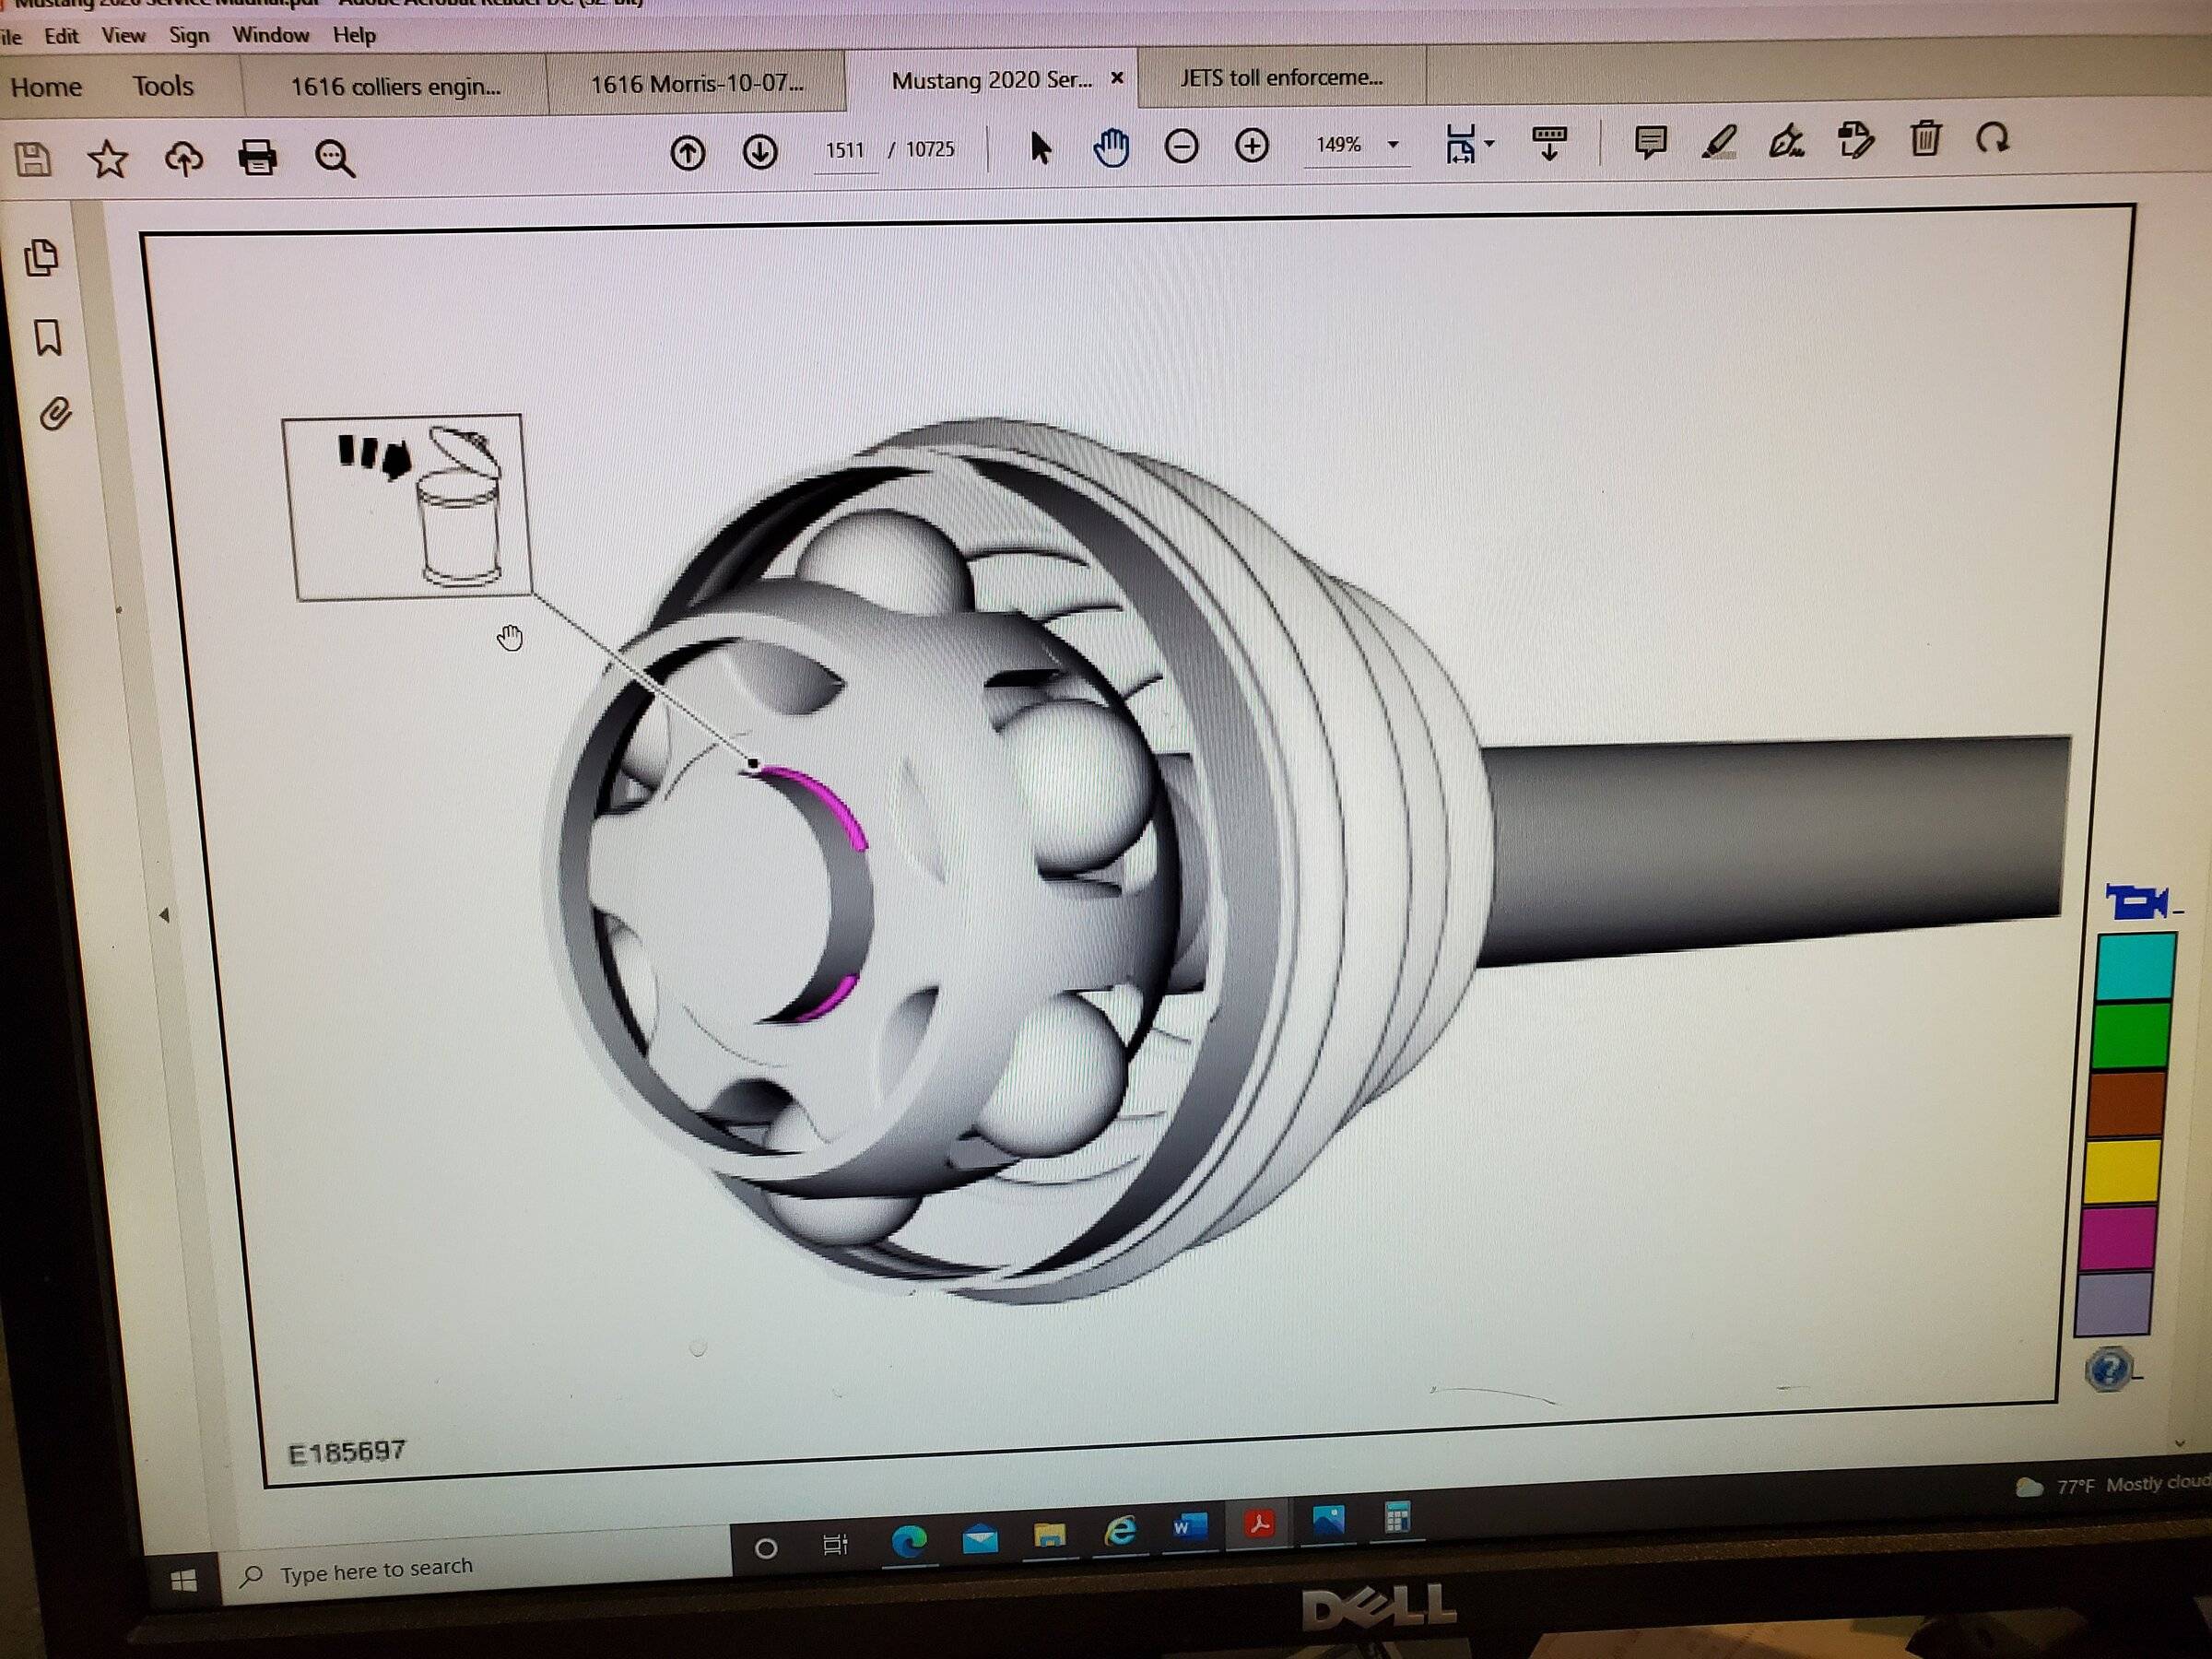Click the Save file icon
2212x1659 pixels.
coord(32,159)
